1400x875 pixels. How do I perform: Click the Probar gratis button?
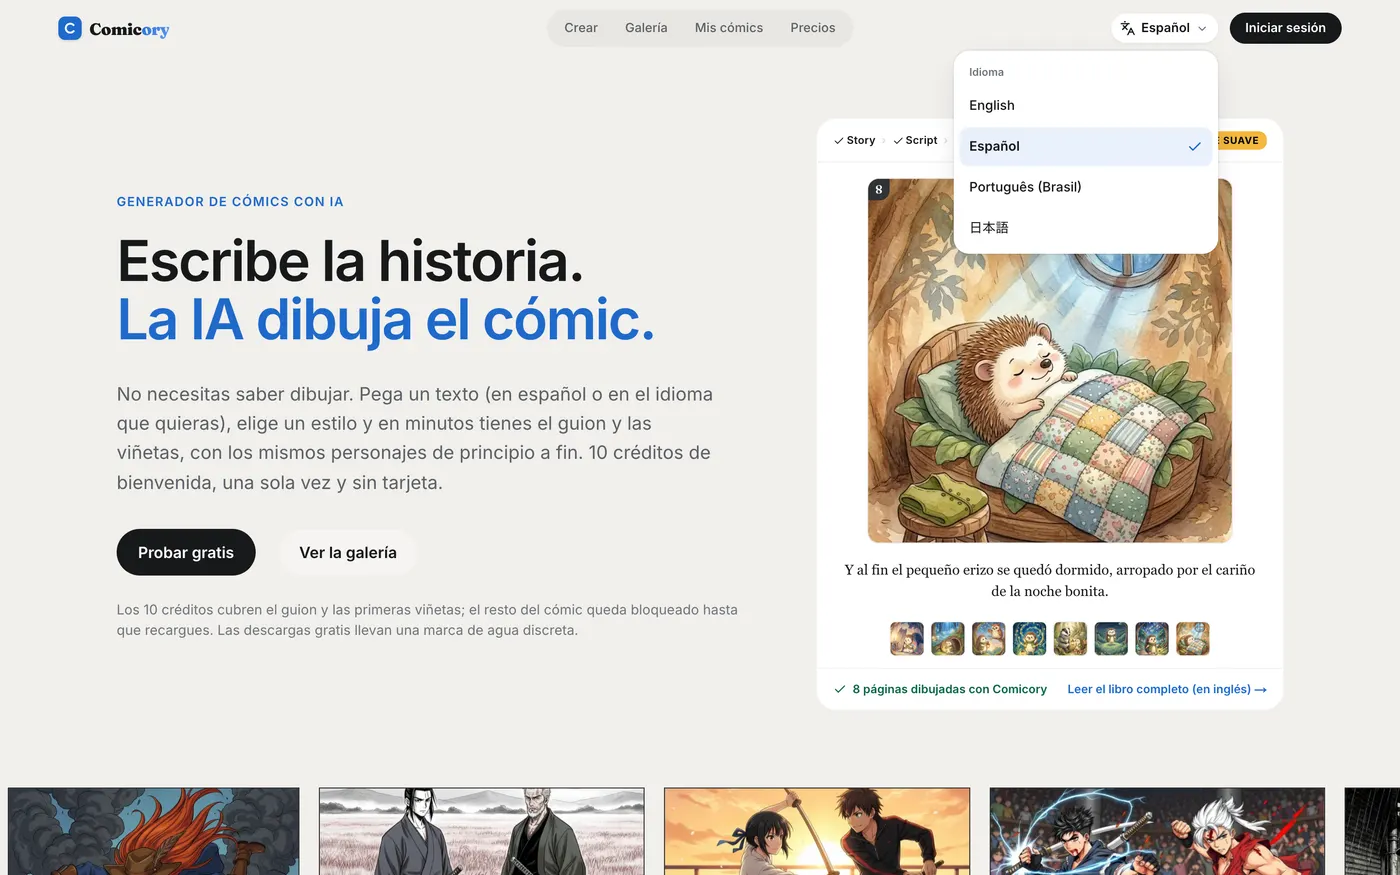tap(186, 552)
